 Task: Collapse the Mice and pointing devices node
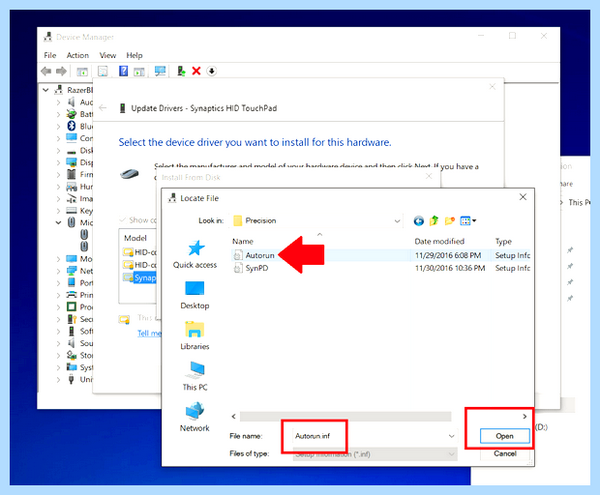coord(58,223)
